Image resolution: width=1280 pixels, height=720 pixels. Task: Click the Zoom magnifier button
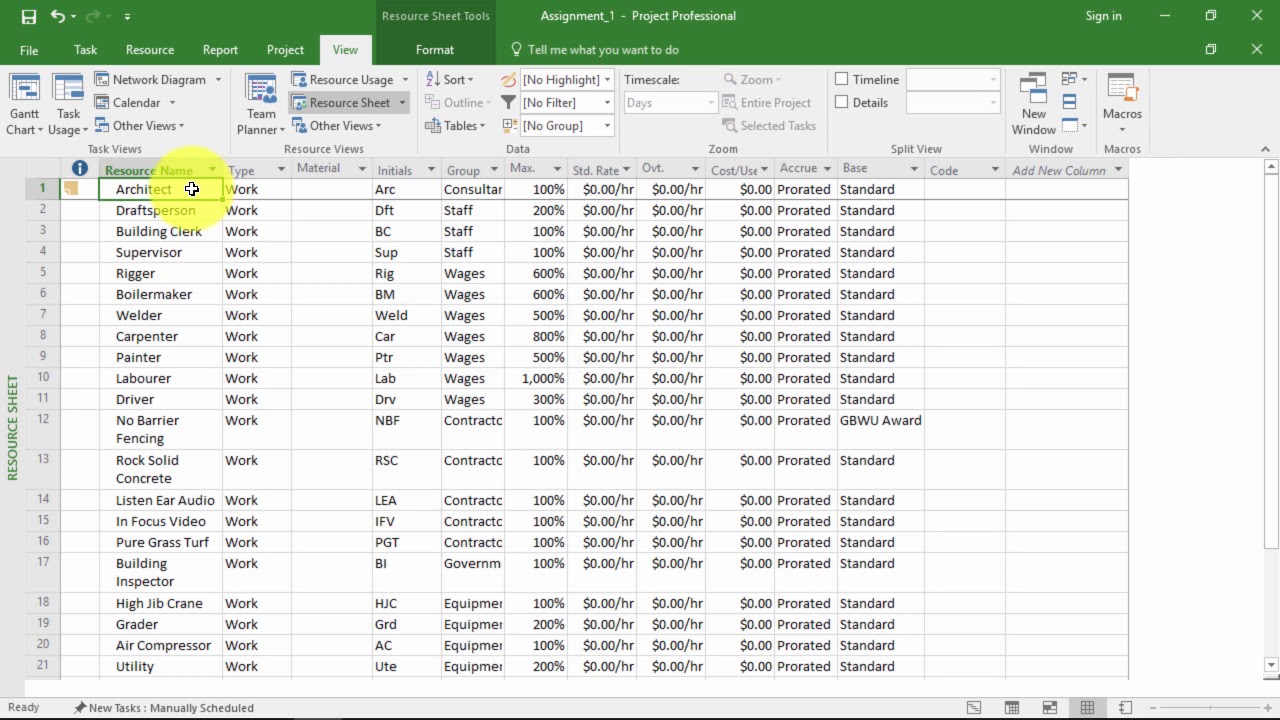coord(752,80)
